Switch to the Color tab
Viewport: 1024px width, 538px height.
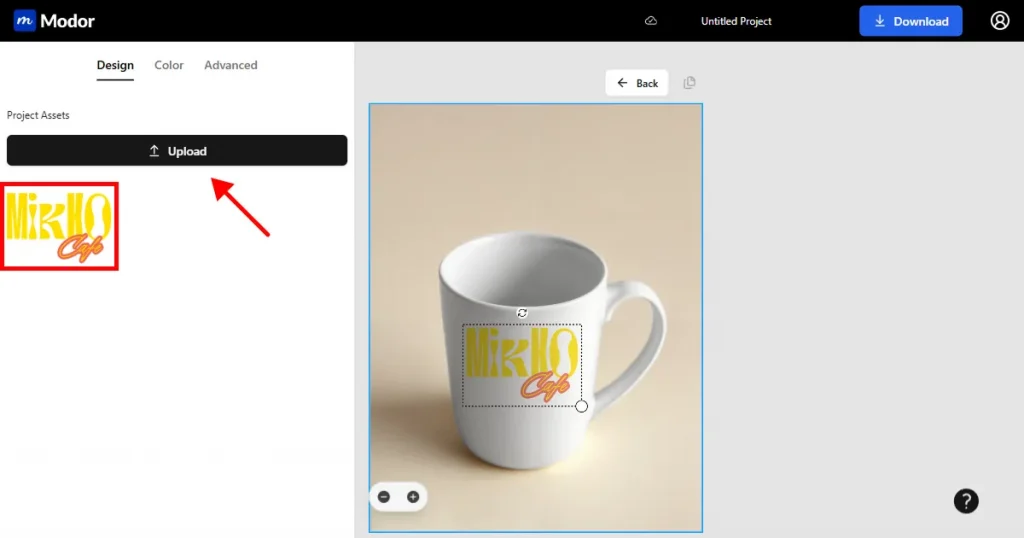point(168,65)
